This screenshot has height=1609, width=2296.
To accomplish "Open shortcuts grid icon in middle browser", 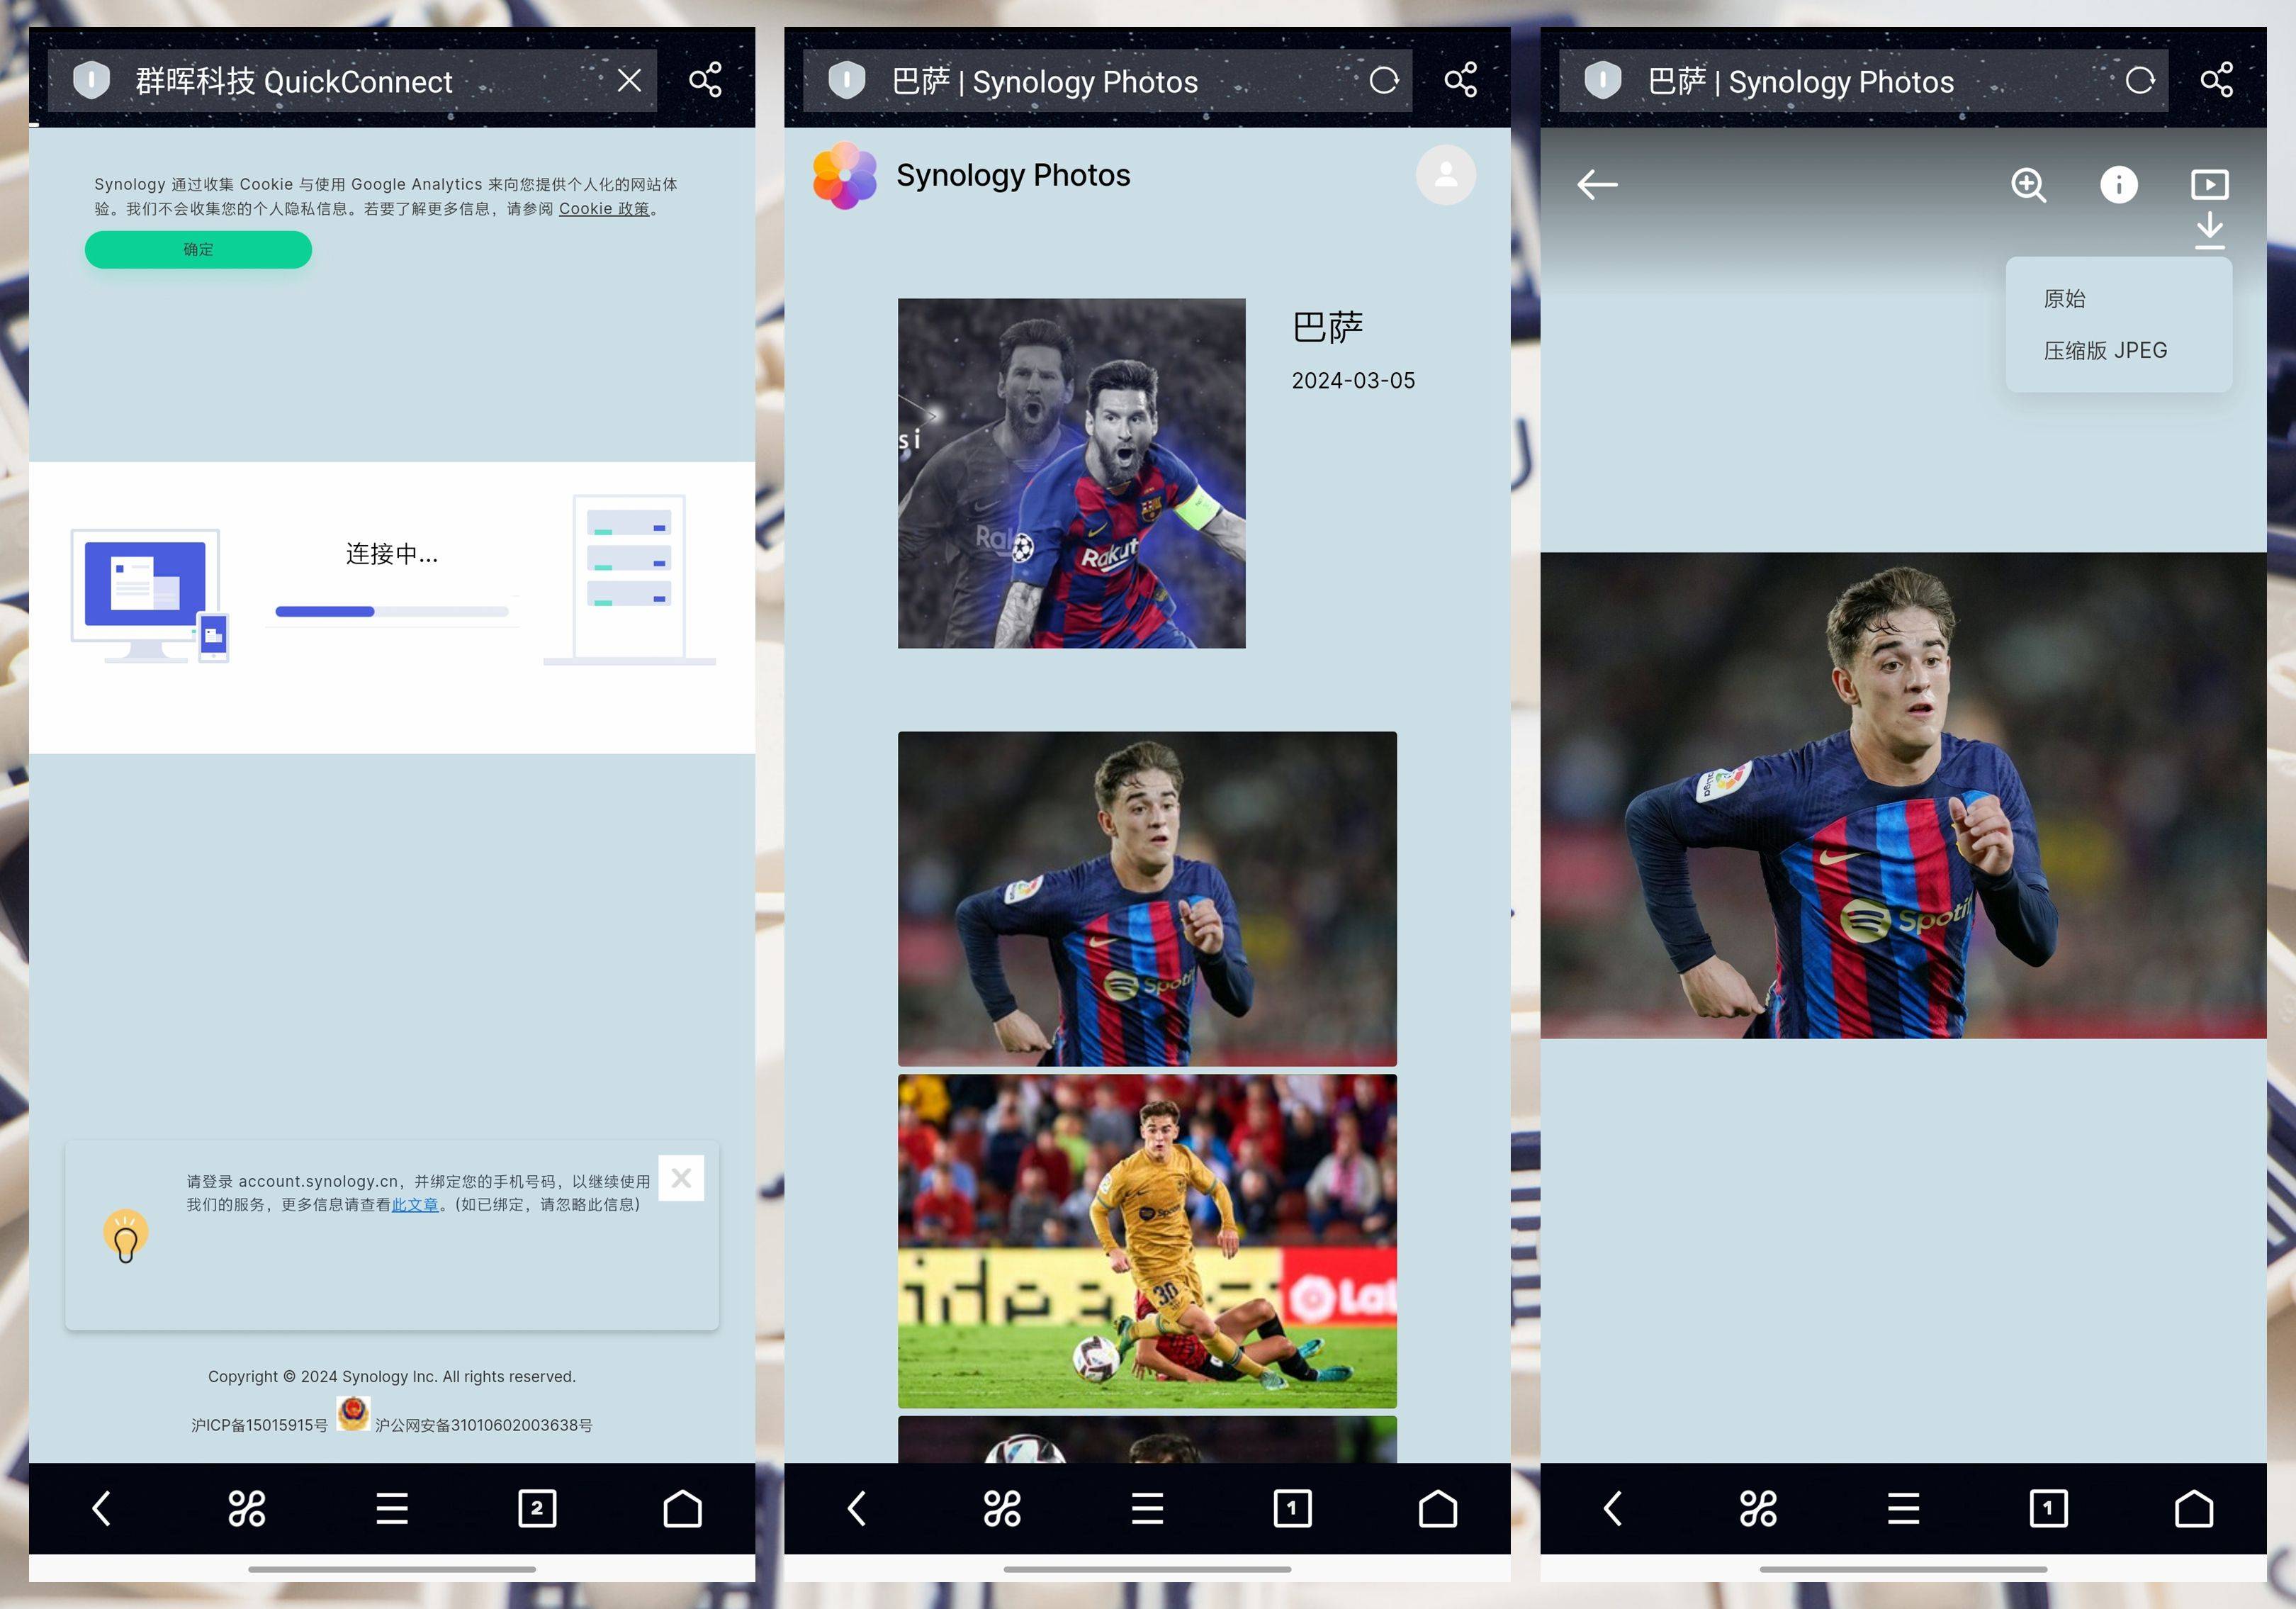I will coord(1002,1508).
